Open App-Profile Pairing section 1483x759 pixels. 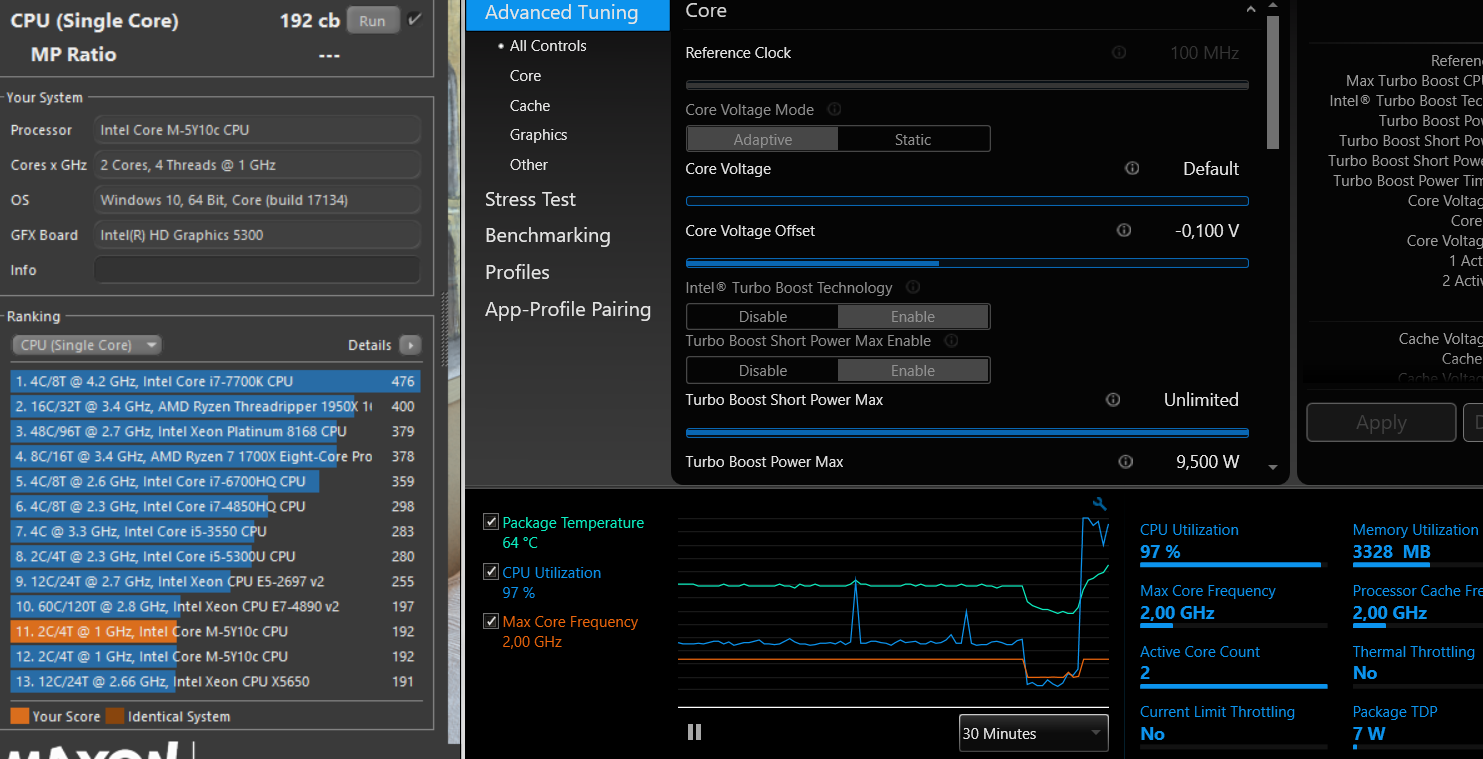pyautogui.click(x=568, y=309)
